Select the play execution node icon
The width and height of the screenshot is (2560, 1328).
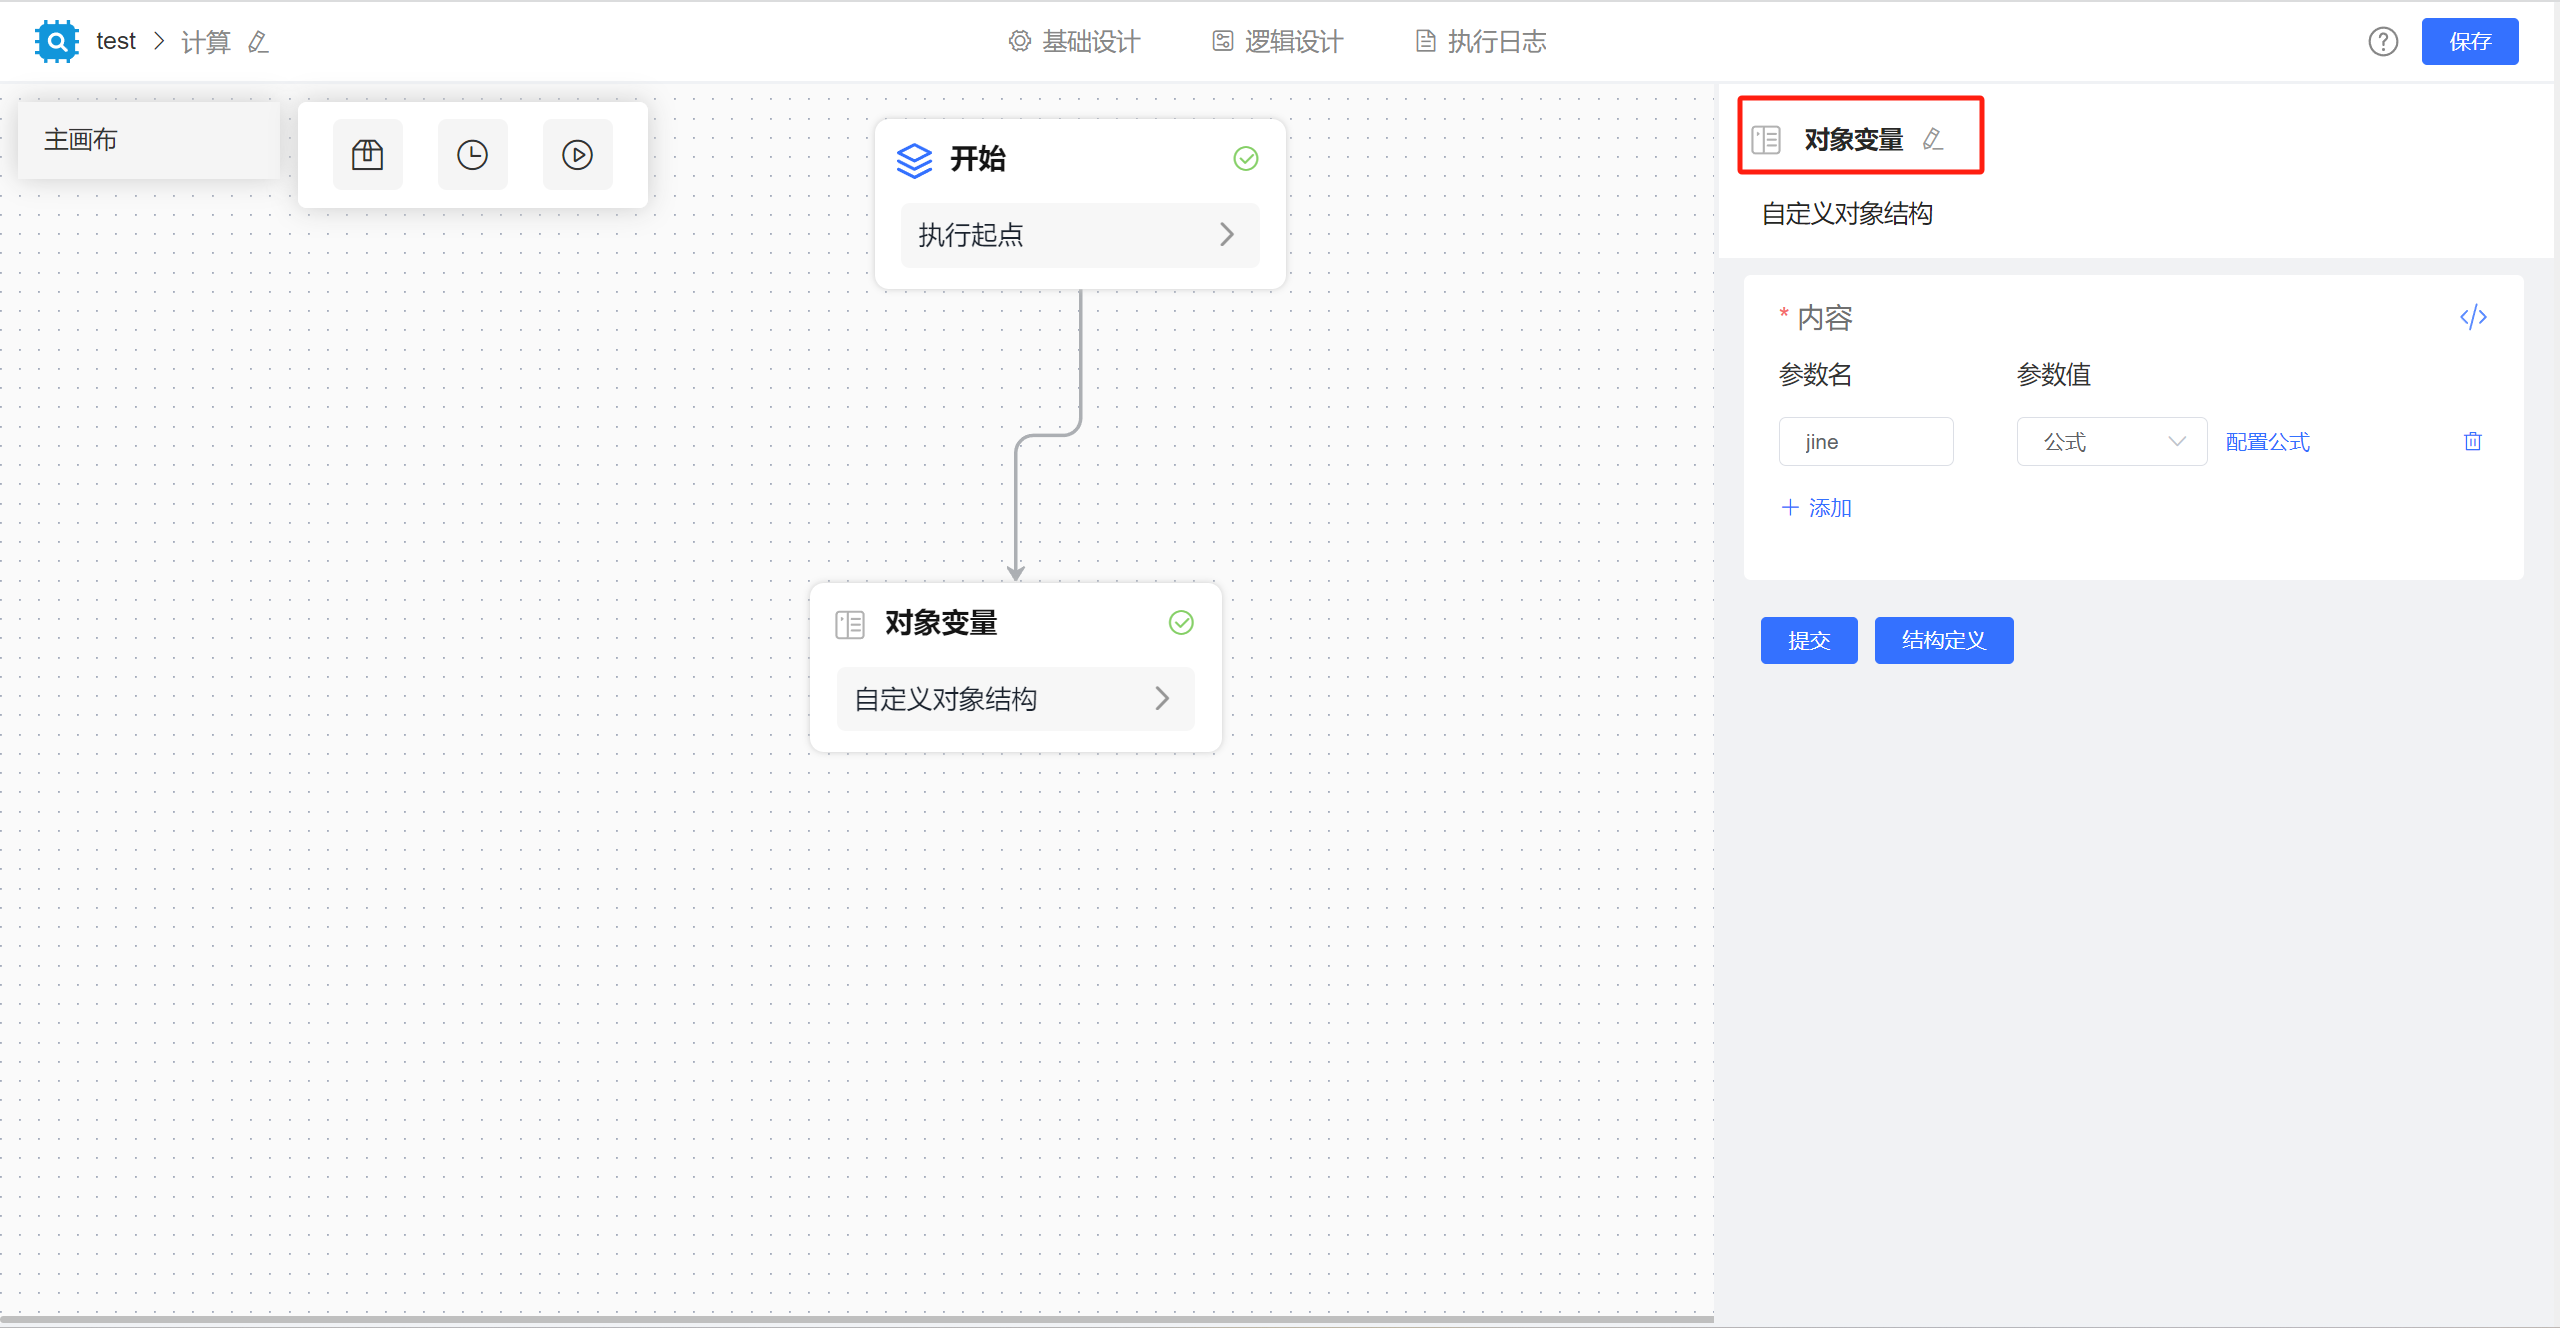pos(577,154)
